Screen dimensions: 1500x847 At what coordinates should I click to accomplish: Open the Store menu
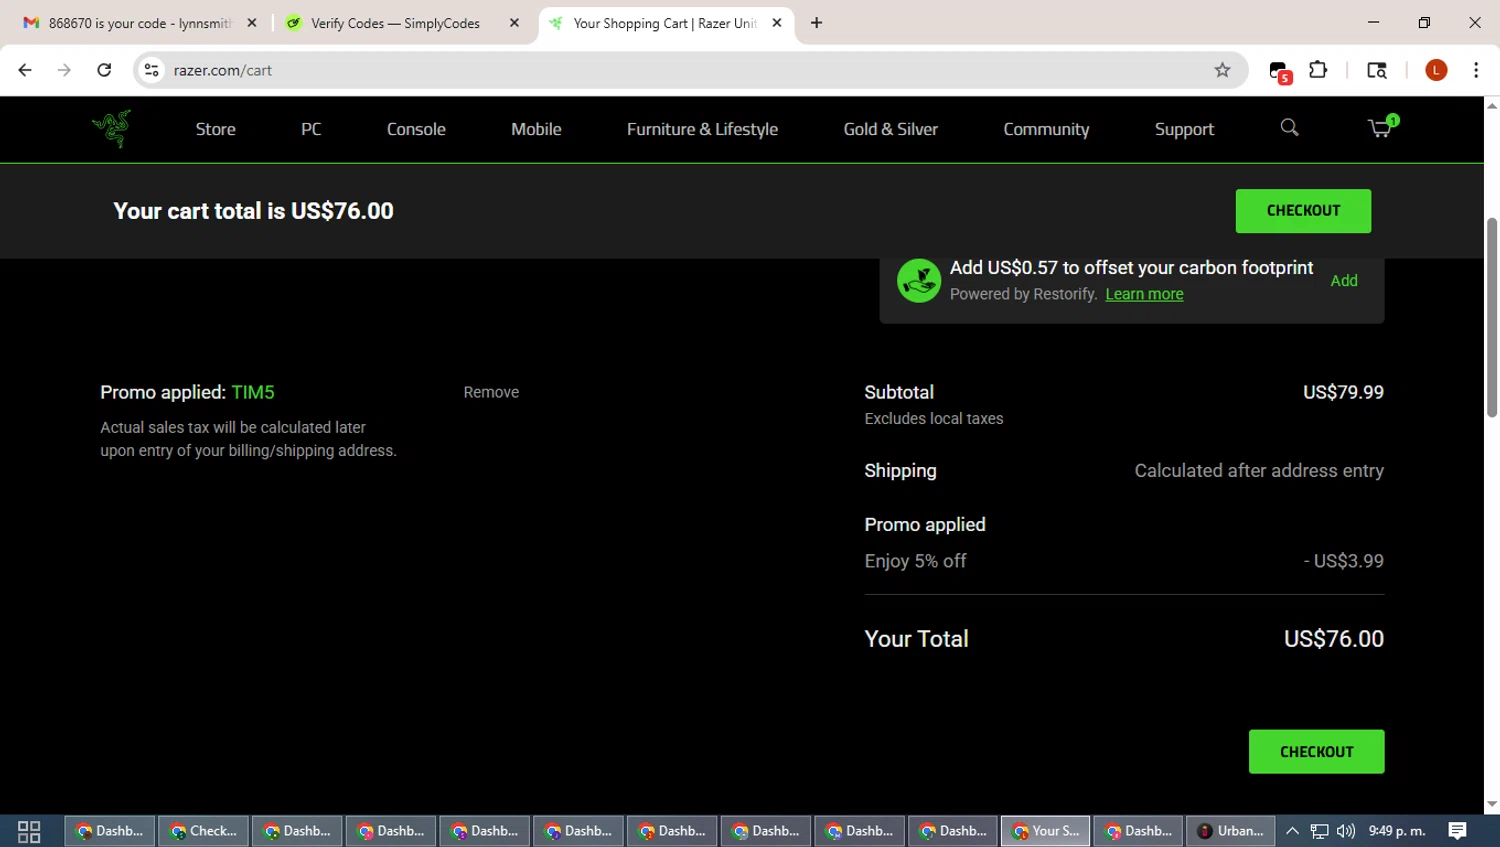(x=216, y=129)
